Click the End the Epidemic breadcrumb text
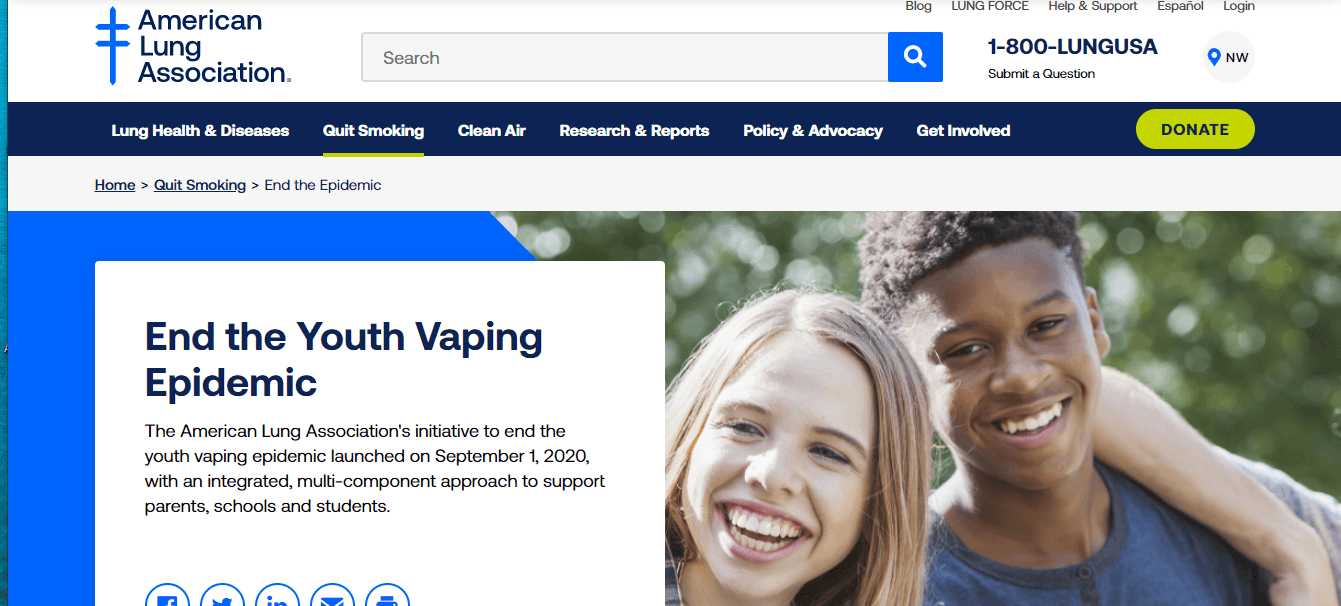Viewport: 1341px width, 606px height. pos(323,185)
